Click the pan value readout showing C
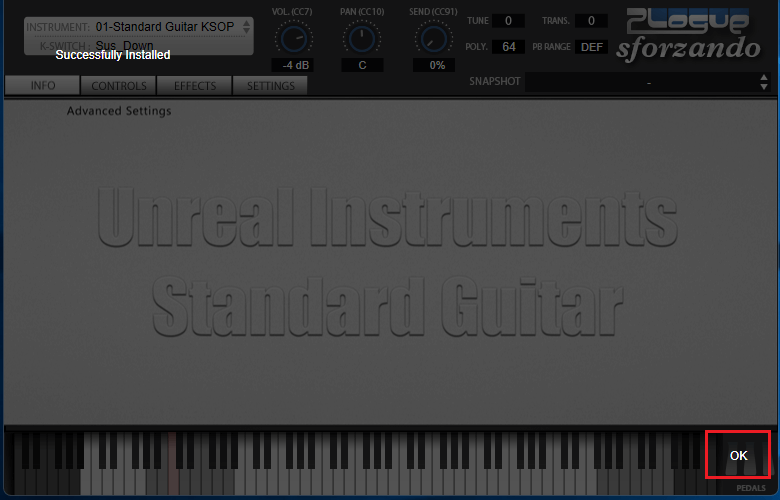This screenshot has width=780, height=500. pyautogui.click(x=362, y=65)
